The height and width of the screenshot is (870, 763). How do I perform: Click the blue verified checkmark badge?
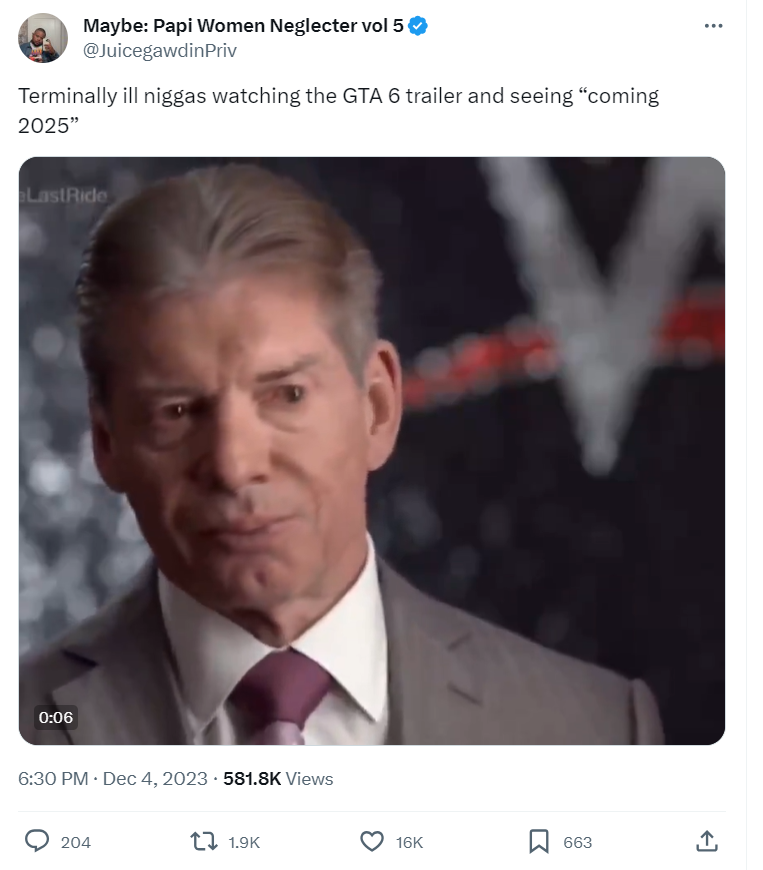(418, 26)
